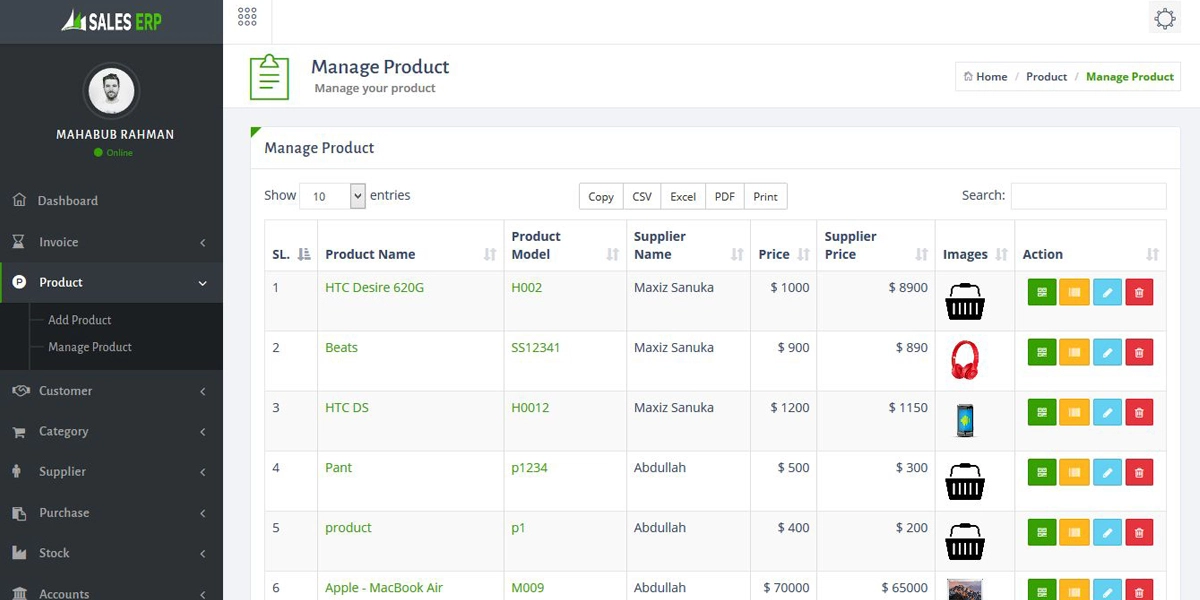Click the Invoice hourglass icon in the sidebar
1200x600 pixels.
(19, 242)
